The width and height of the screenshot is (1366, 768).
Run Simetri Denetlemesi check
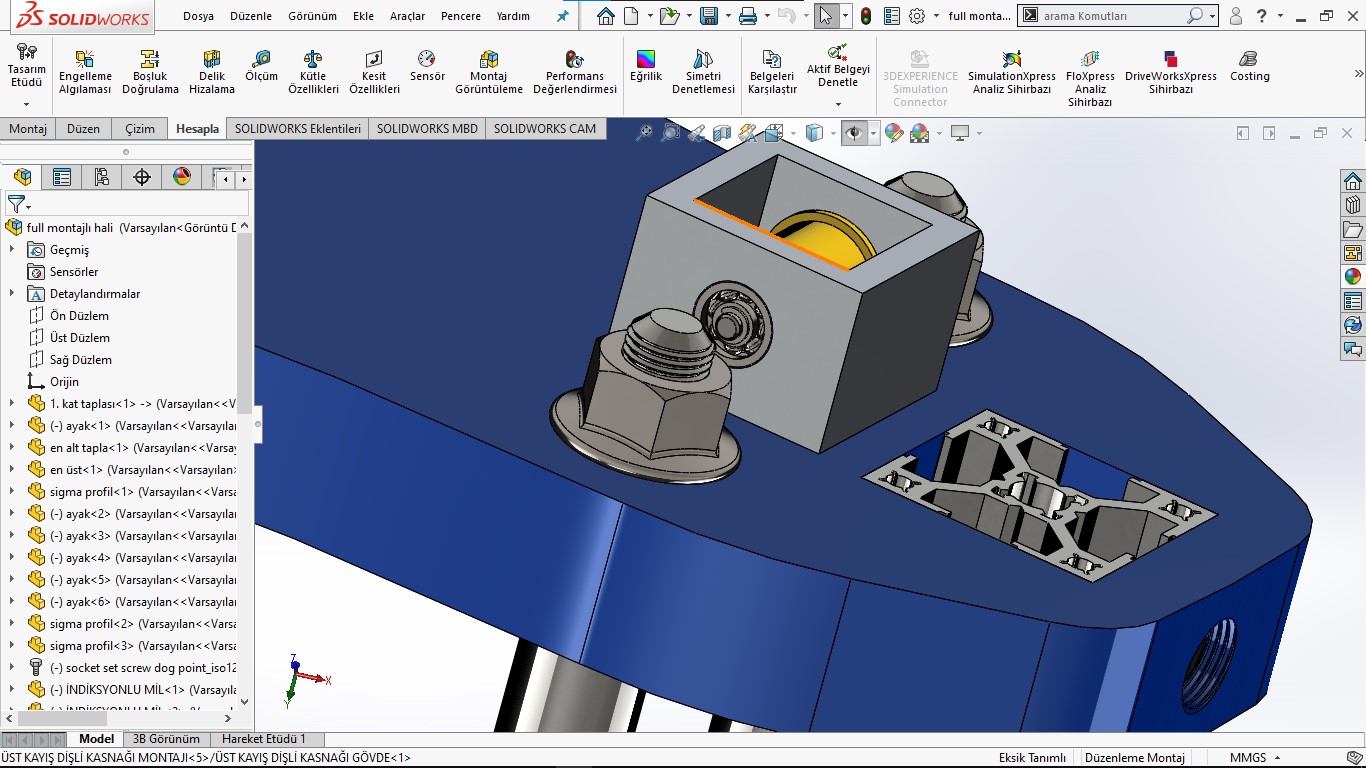point(703,72)
